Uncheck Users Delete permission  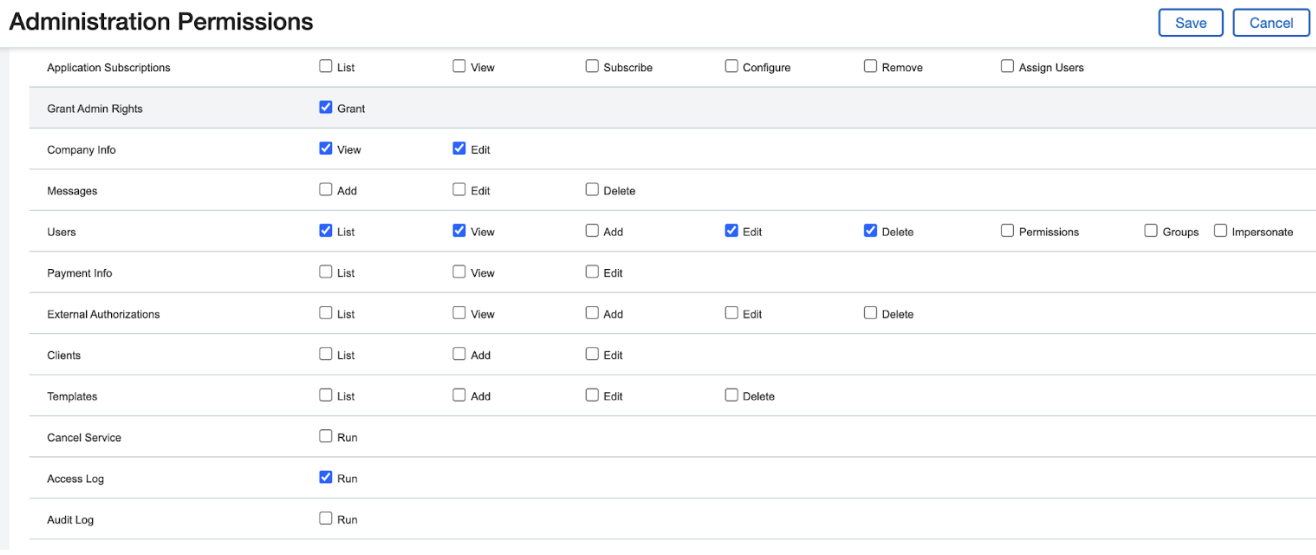(870, 230)
